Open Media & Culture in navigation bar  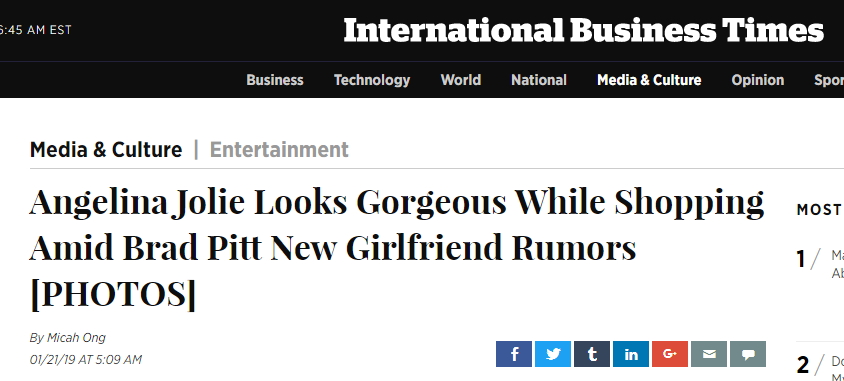tap(649, 80)
